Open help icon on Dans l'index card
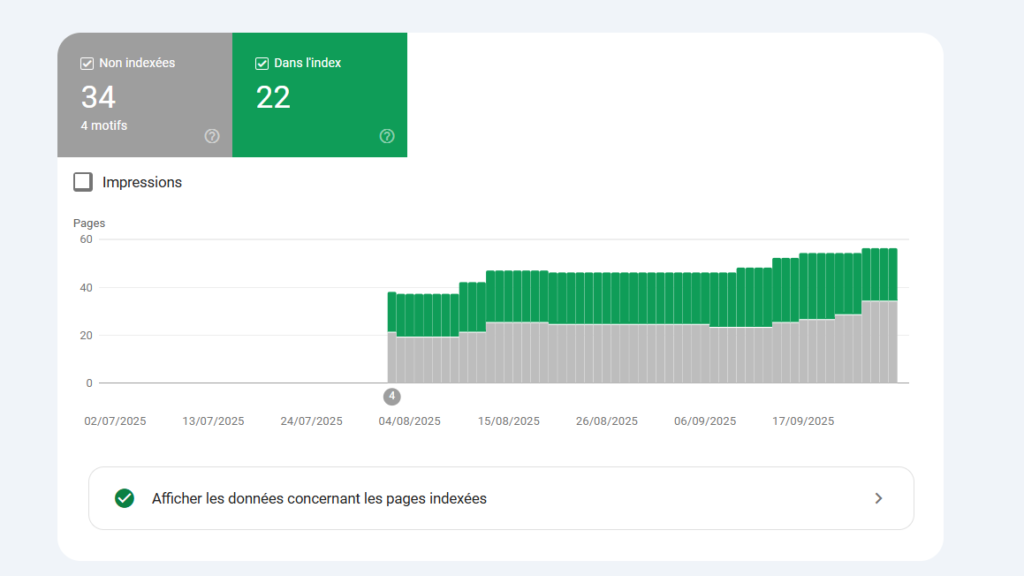The image size is (1024, 576). (x=387, y=136)
